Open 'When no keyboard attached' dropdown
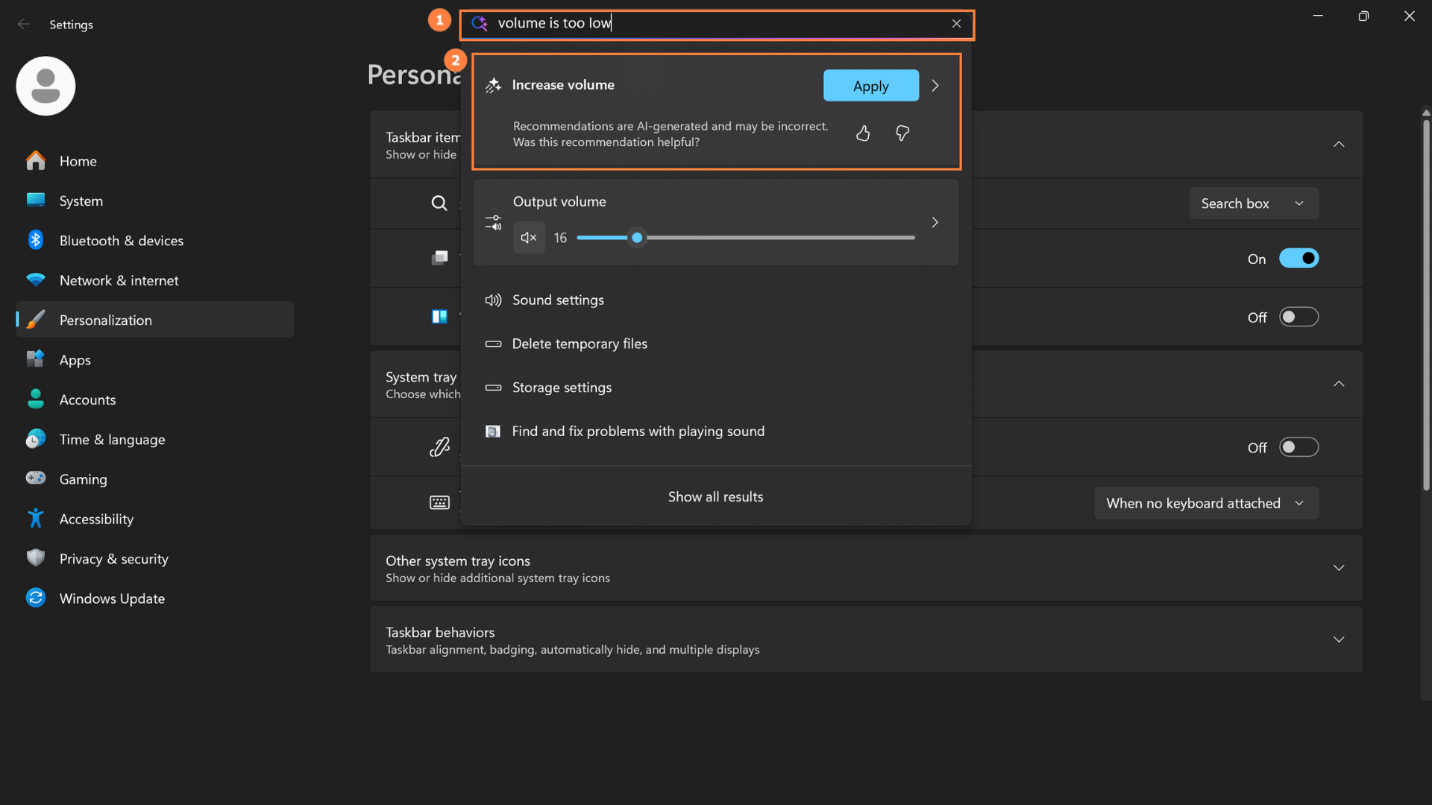 click(1206, 503)
